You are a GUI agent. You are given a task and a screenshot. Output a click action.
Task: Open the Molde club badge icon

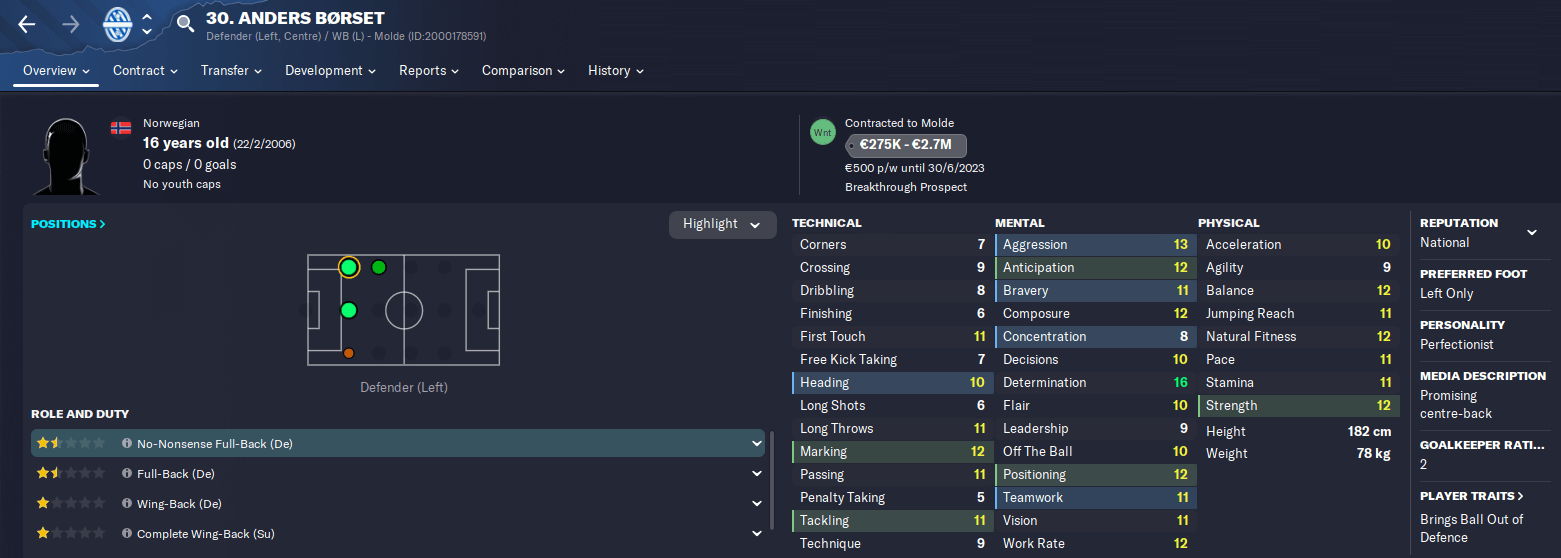click(x=118, y=25)
